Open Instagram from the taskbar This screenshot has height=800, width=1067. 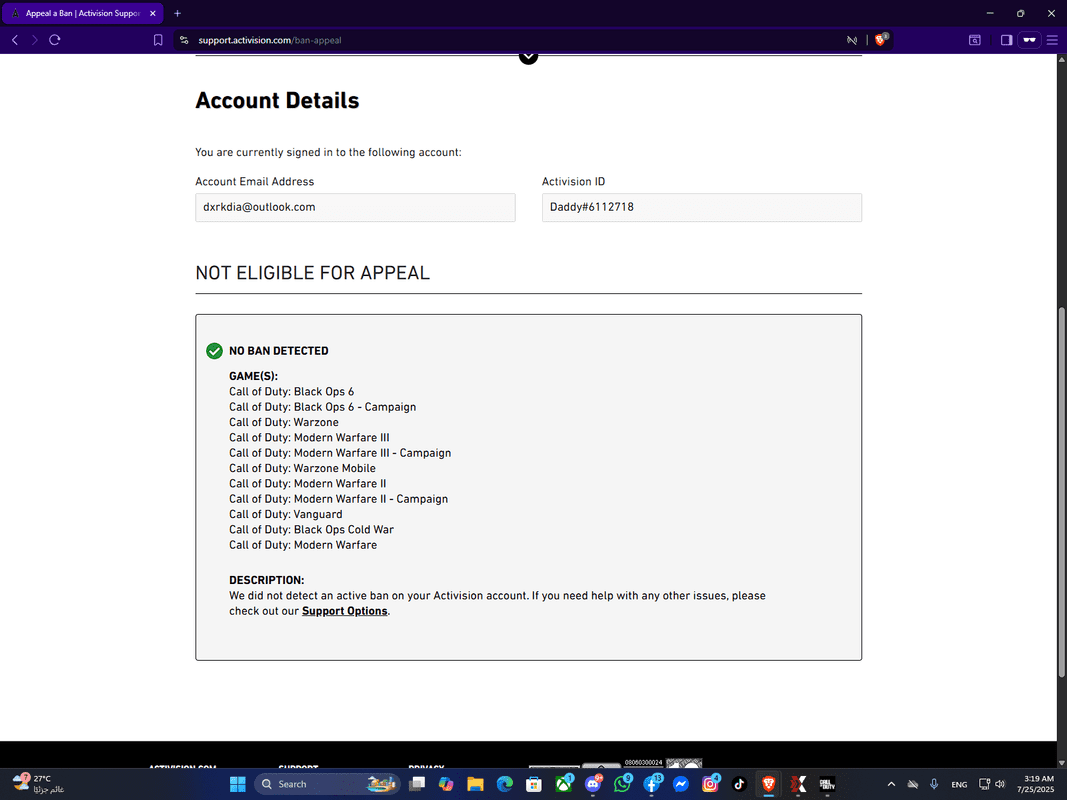(710, 784)
